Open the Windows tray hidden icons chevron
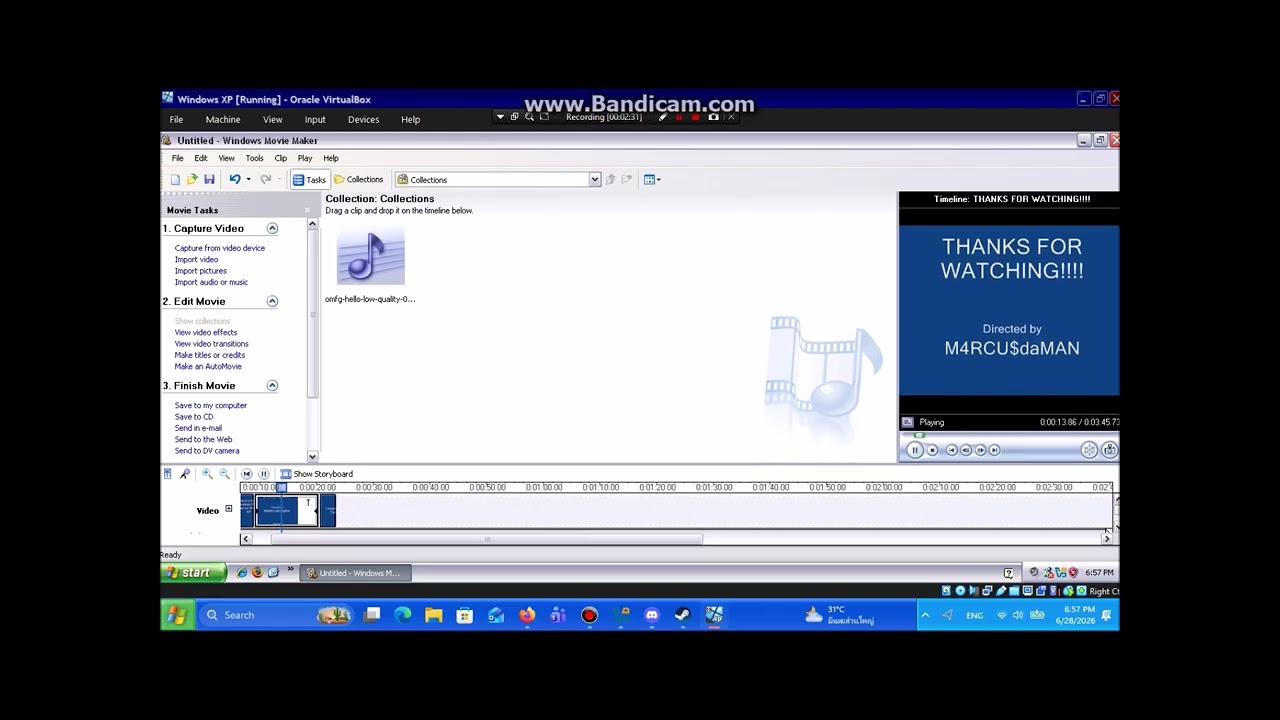1280x720 pixels. (x=925, y=615)
